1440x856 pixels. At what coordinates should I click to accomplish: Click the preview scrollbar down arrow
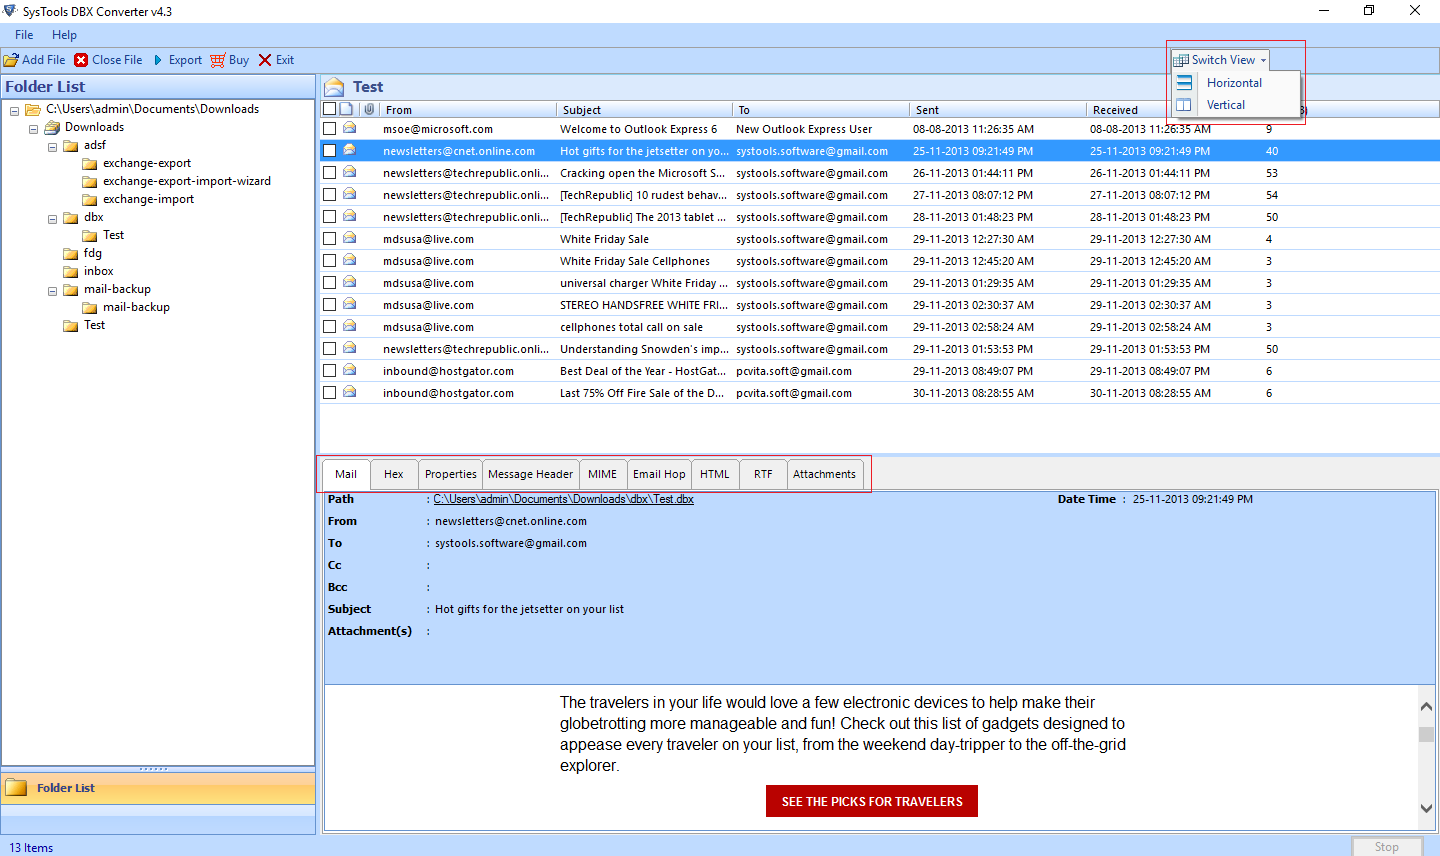[x=1427, y=808]
